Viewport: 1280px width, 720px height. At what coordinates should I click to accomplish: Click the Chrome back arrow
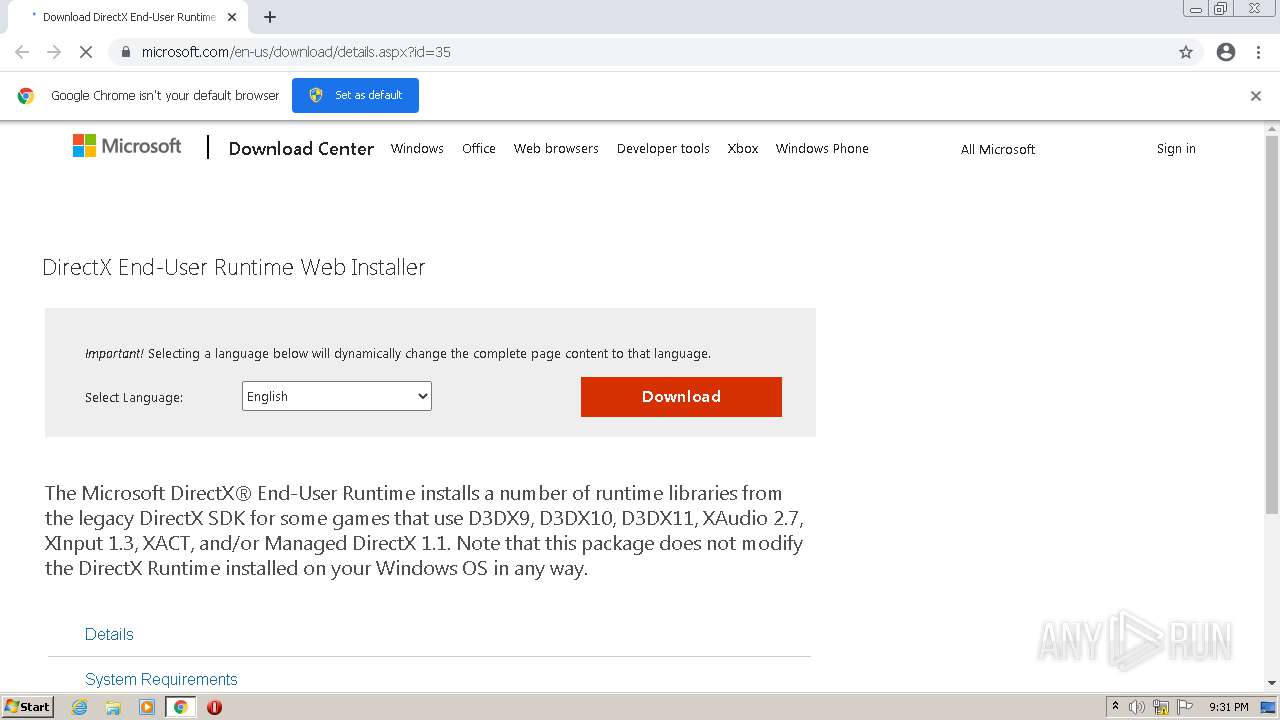22,52
